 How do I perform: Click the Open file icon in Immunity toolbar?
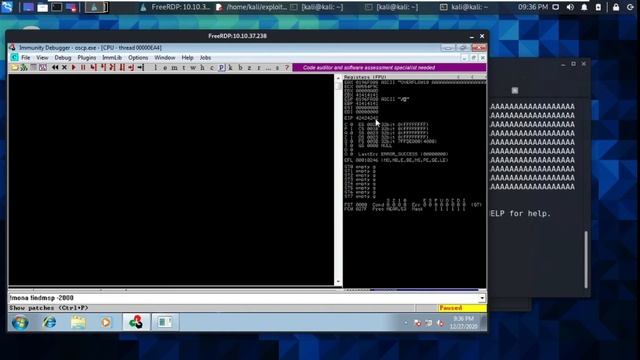(x=15, y=67)
